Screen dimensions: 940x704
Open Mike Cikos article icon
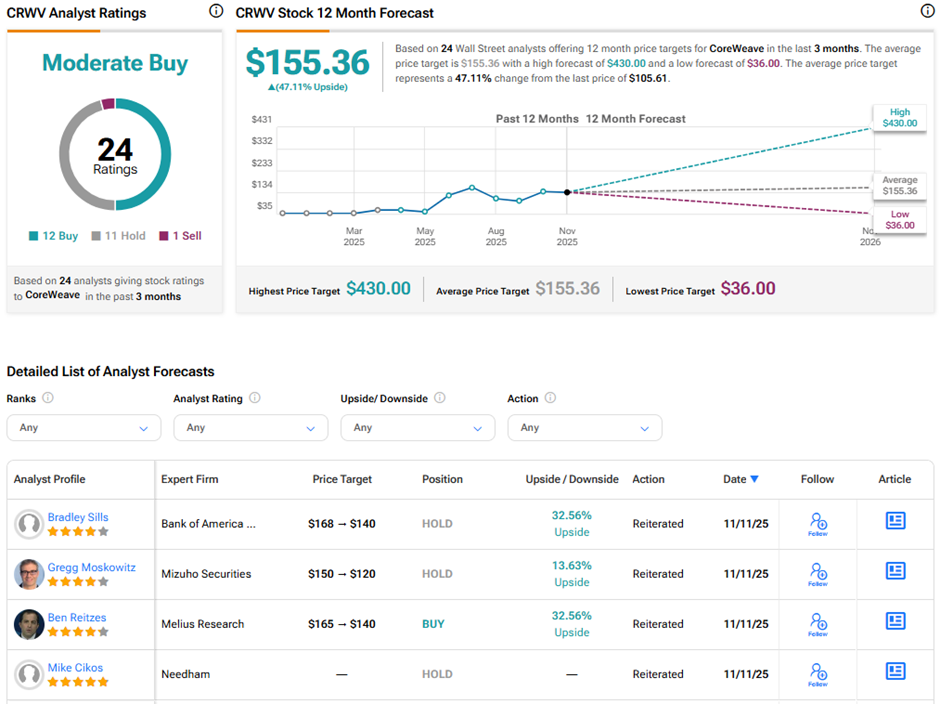pyautogui.click(x=895, y=671)
